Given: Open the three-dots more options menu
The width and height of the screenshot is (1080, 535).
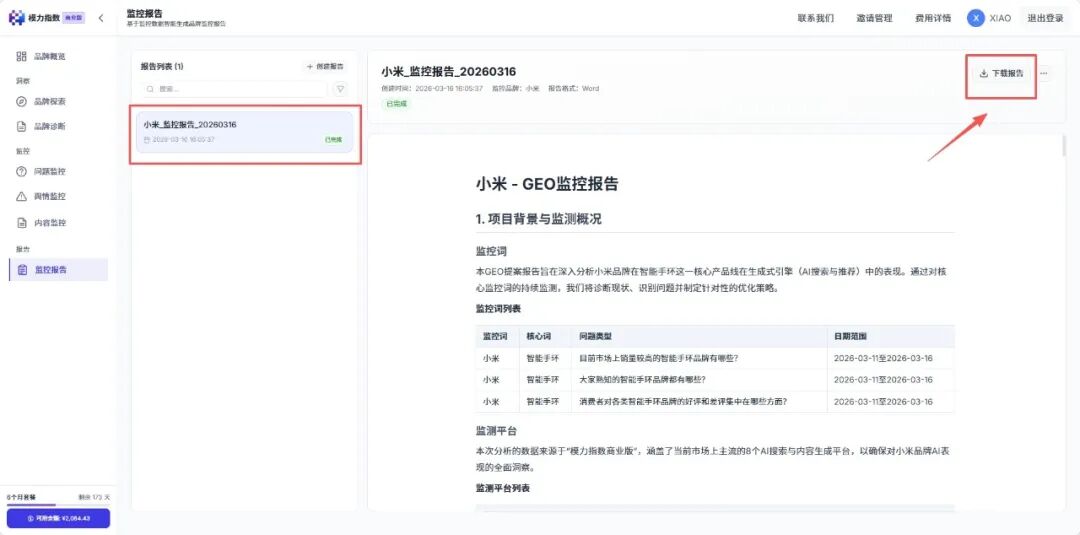Looking at the screenshot, I should pos(1044,73).
